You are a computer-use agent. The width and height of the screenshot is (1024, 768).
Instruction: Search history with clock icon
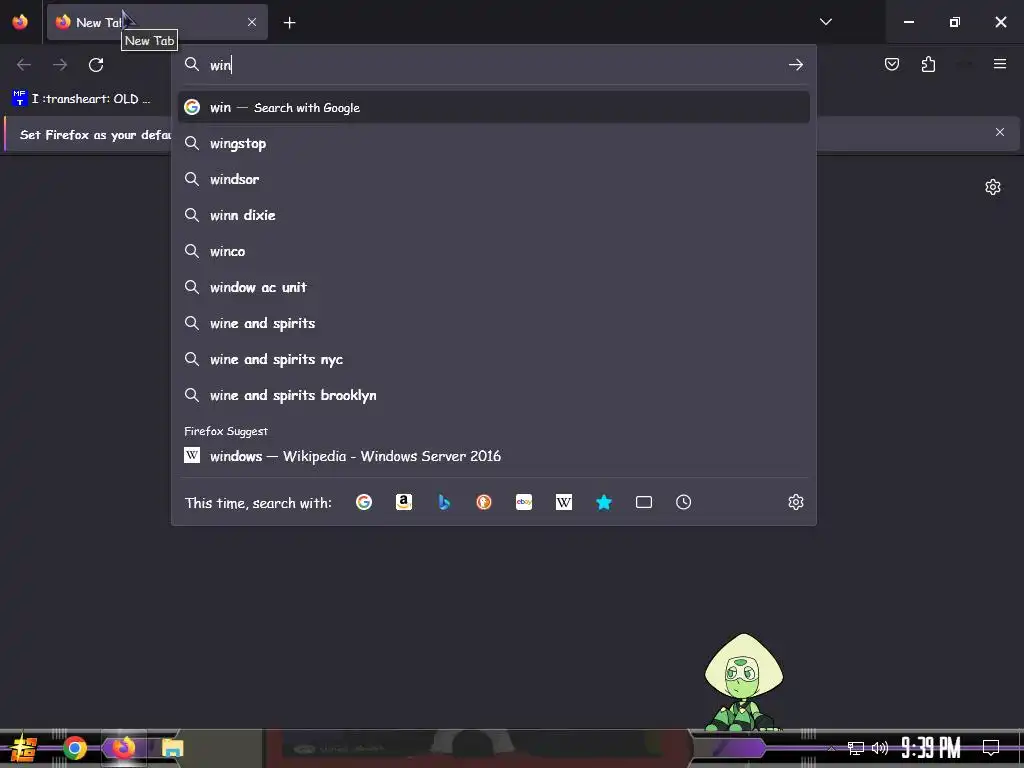684,502
